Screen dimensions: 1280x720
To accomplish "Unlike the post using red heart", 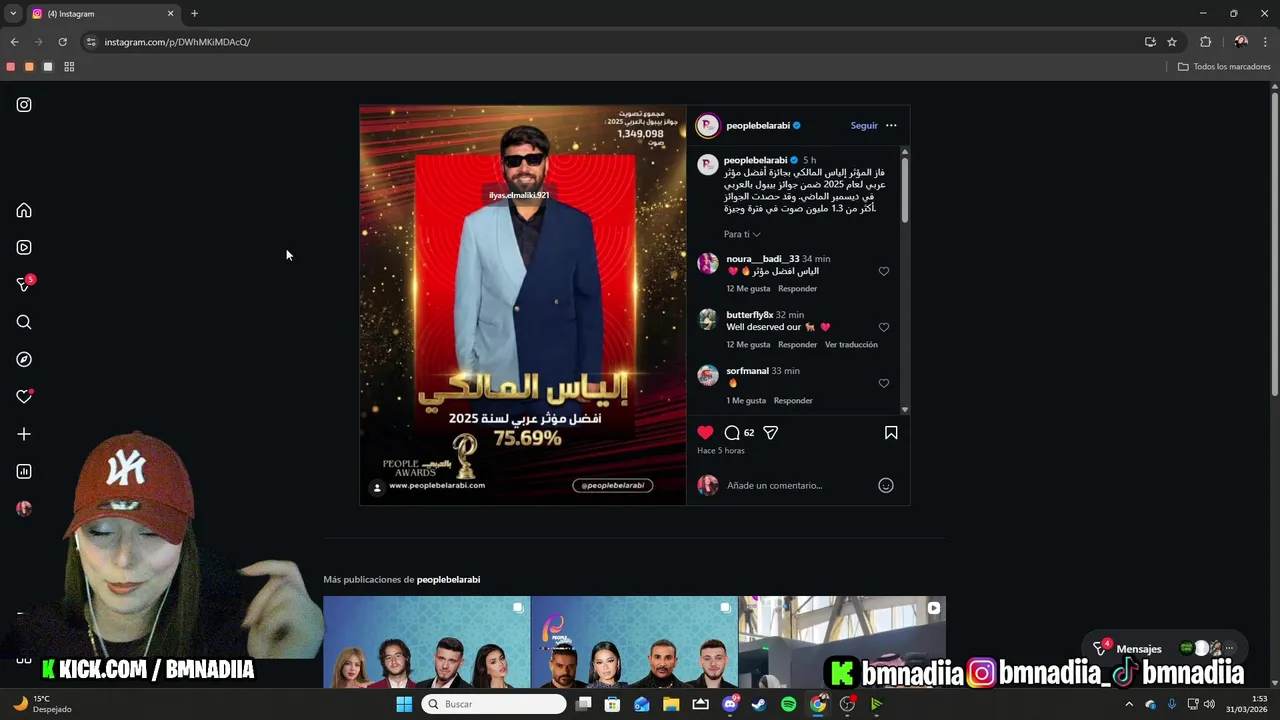I will [x=705, y=433].
